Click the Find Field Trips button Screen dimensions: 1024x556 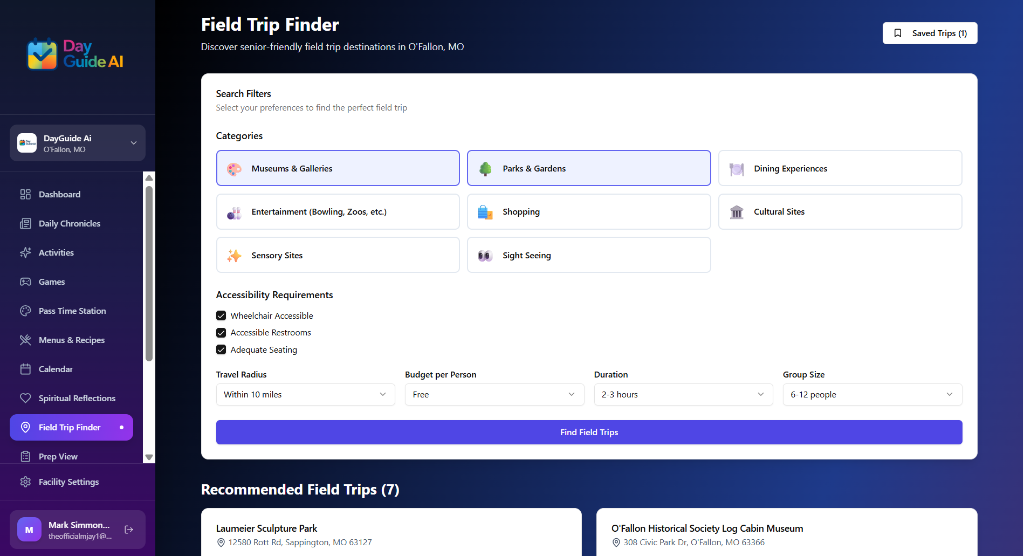coord(589,433)
